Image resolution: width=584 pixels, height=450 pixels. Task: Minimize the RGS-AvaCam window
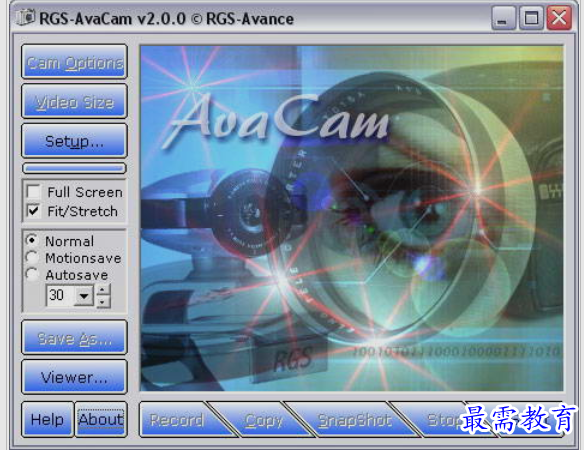coord(503,18)
